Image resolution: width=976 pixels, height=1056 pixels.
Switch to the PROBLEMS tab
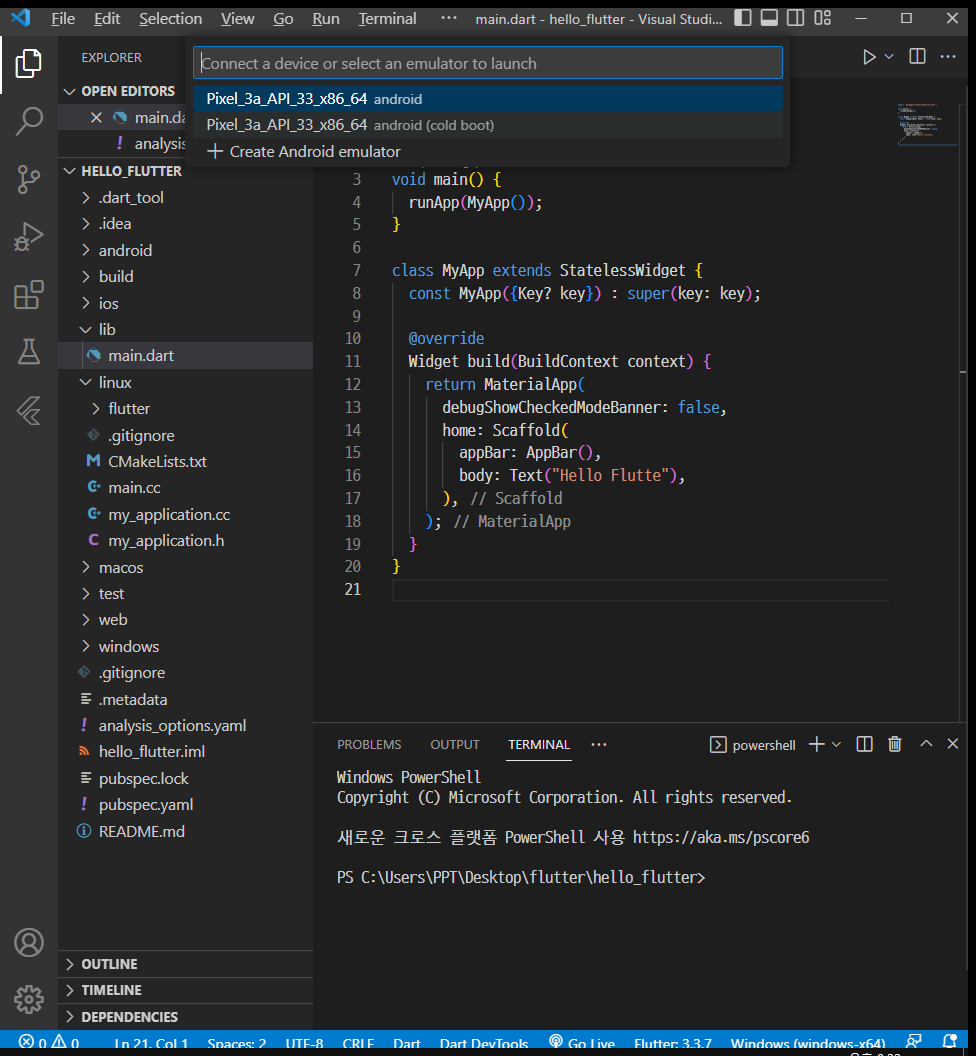coord(369,744)
